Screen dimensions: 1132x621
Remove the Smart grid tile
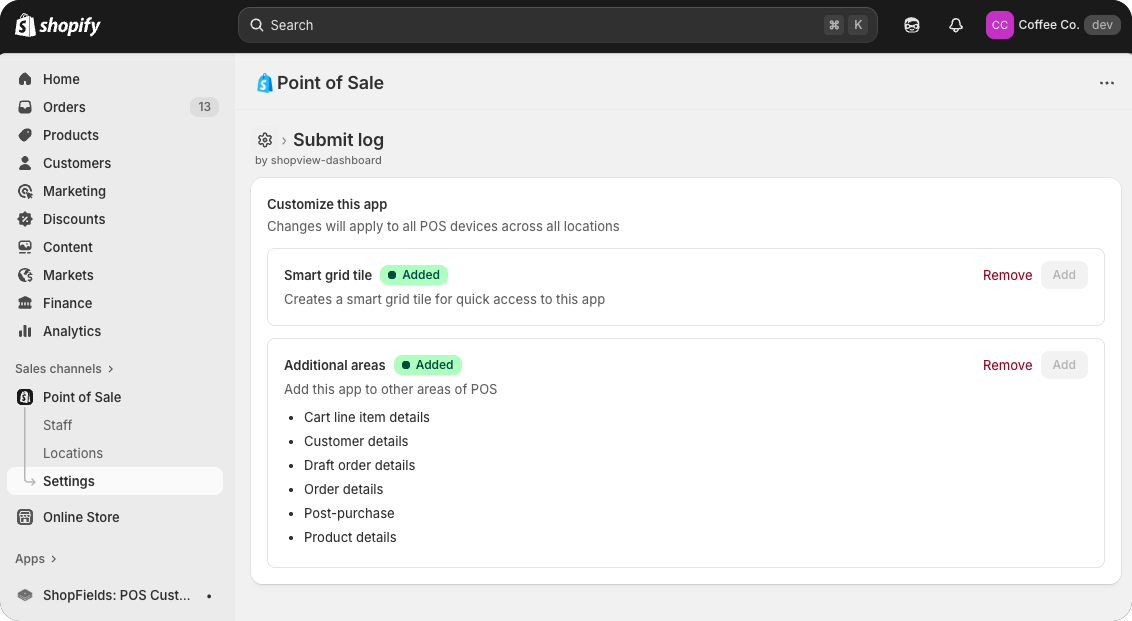(x=1007, y=275)
